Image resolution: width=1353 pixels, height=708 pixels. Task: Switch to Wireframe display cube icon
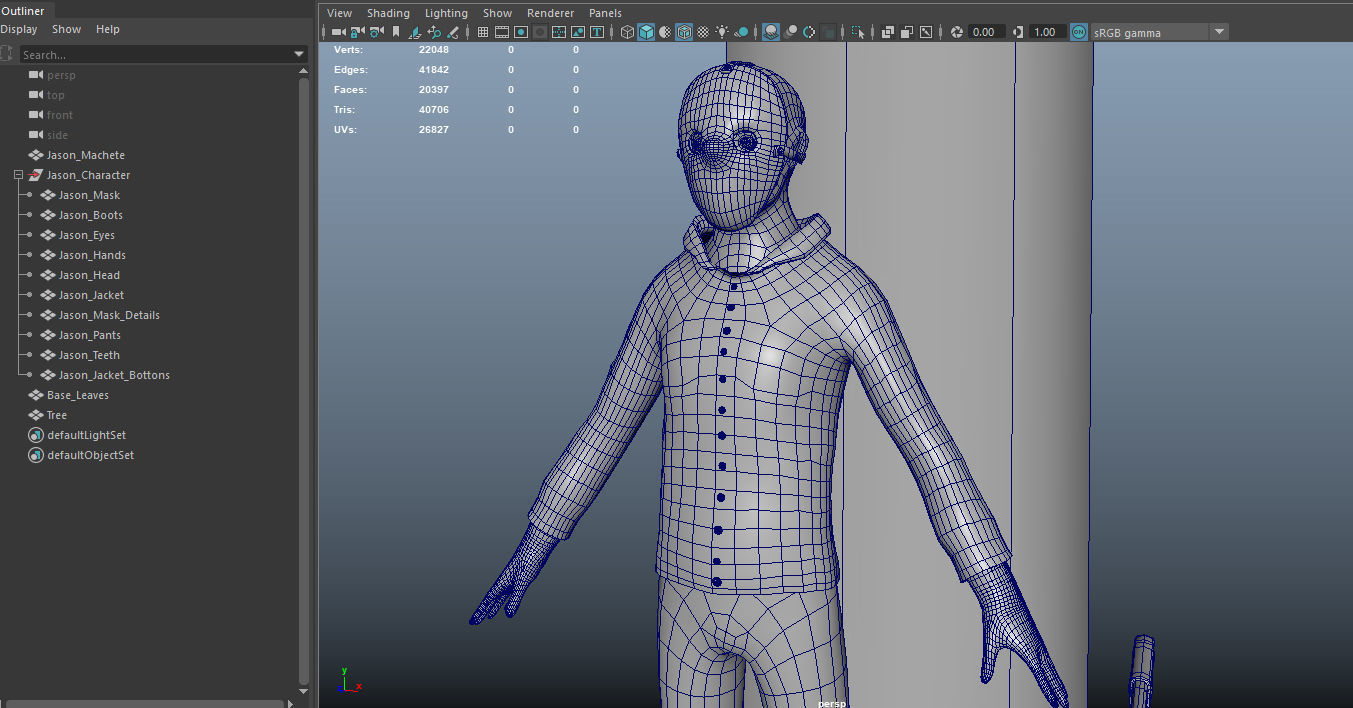click(x=628, y=32)
